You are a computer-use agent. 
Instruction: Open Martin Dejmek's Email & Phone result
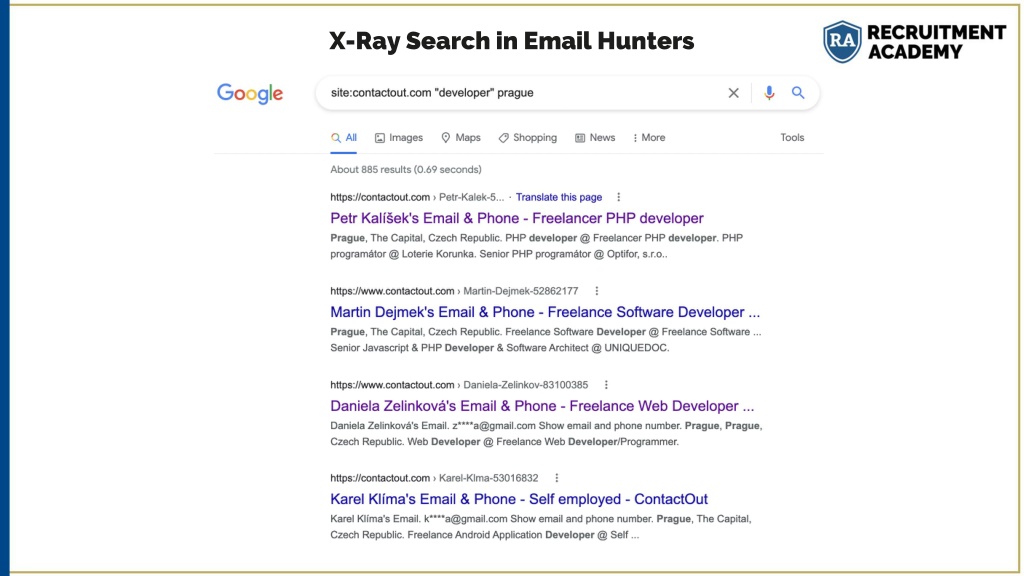tap(545, 312)
